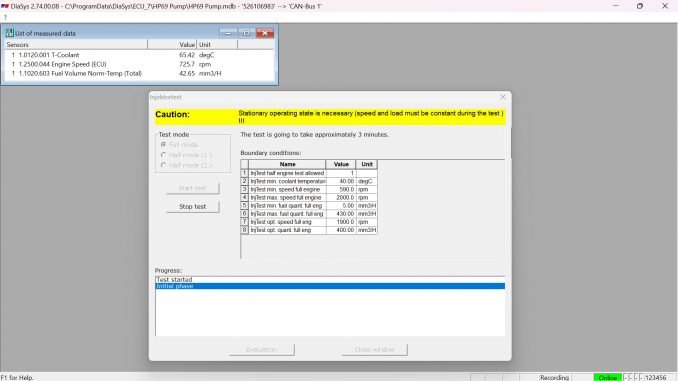Click the 2000.0 max speed value cell
The image size is (678, 381).
341,197
